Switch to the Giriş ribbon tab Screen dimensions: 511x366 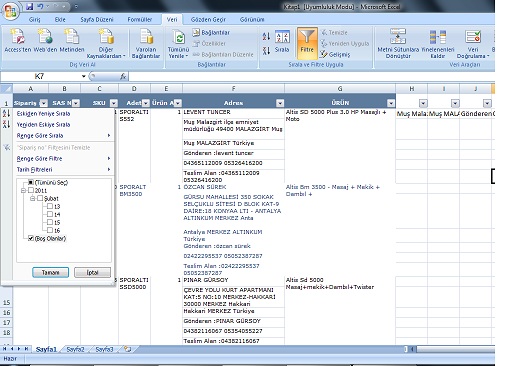[x=34, y=19]
